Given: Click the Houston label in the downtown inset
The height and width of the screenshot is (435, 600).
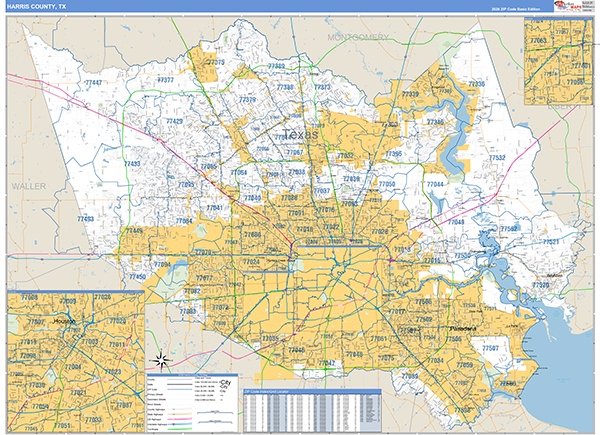Looking at the screenshot, I should [65, 321].
